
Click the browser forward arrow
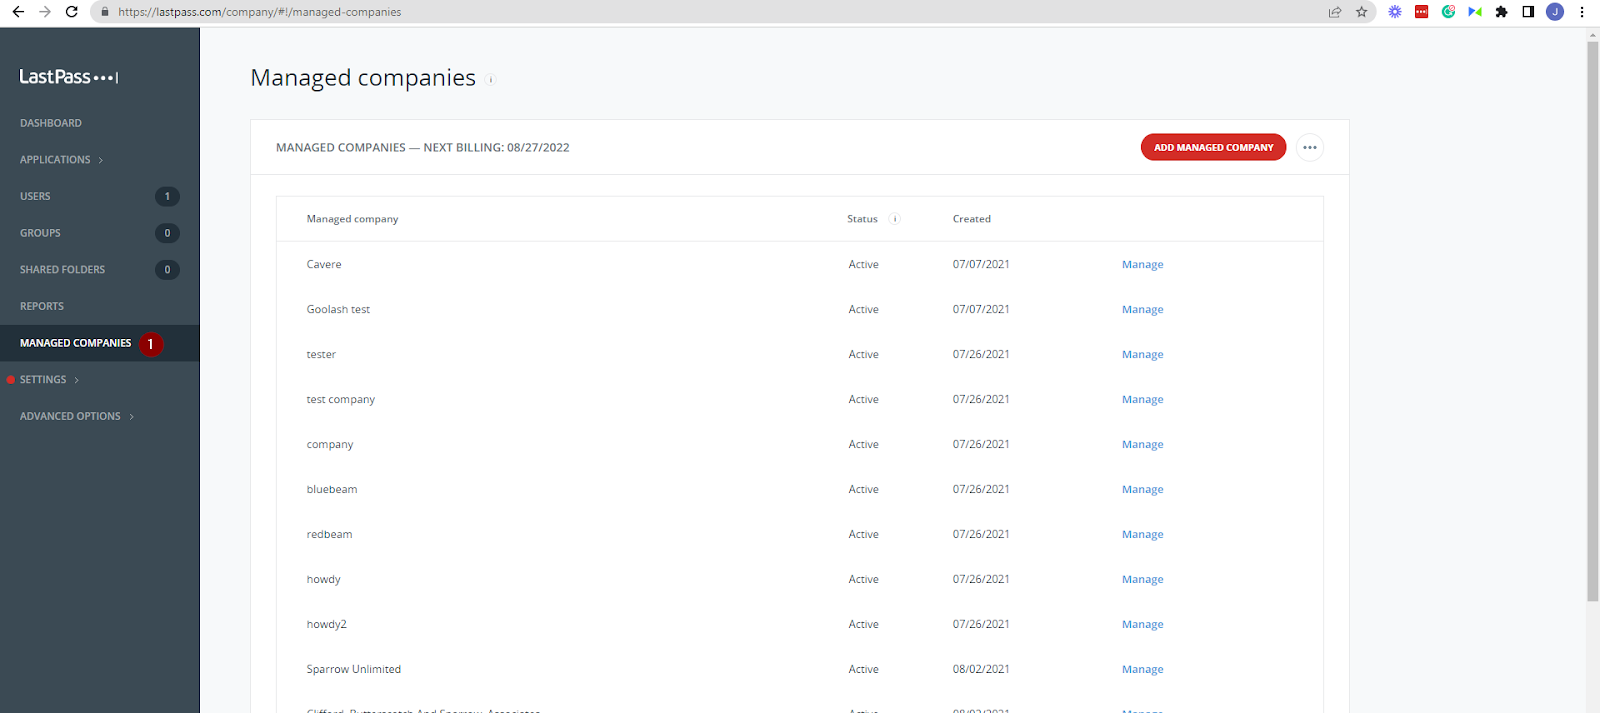[45, 12]
